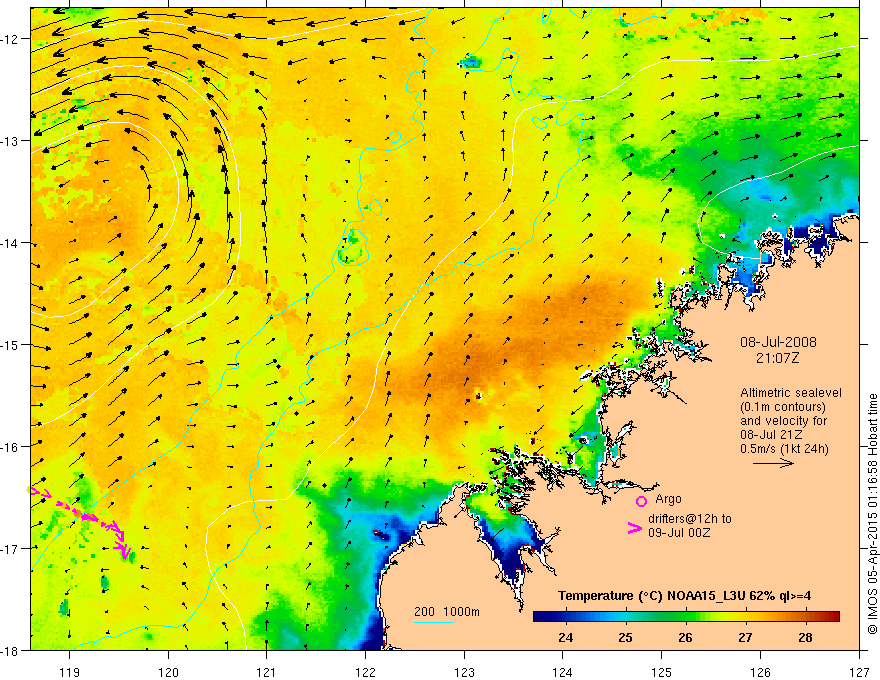Click the IMOS copyright vertical text
Viewport: 880px width, 680px height.
(872, 514)
